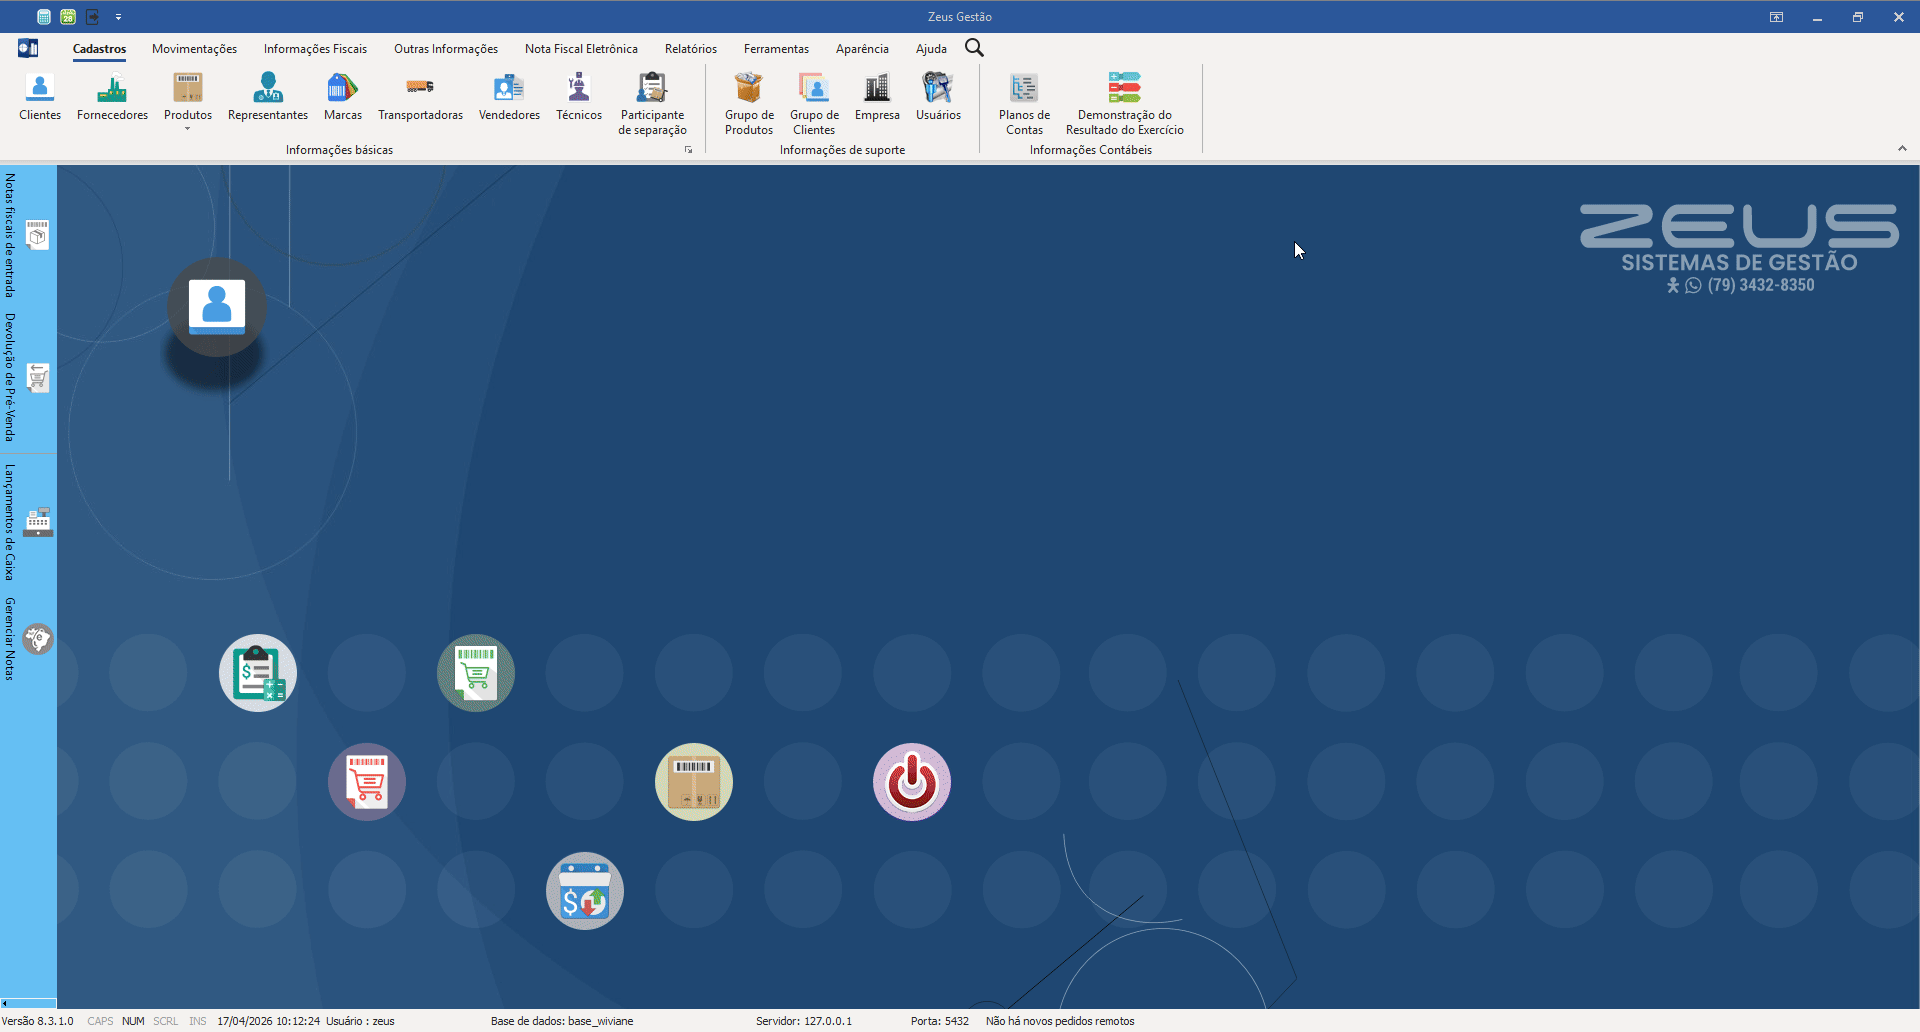This screenshot has height=1032, width=1920.
Task: Open the Empresa settings
Action: pos(877,98)
